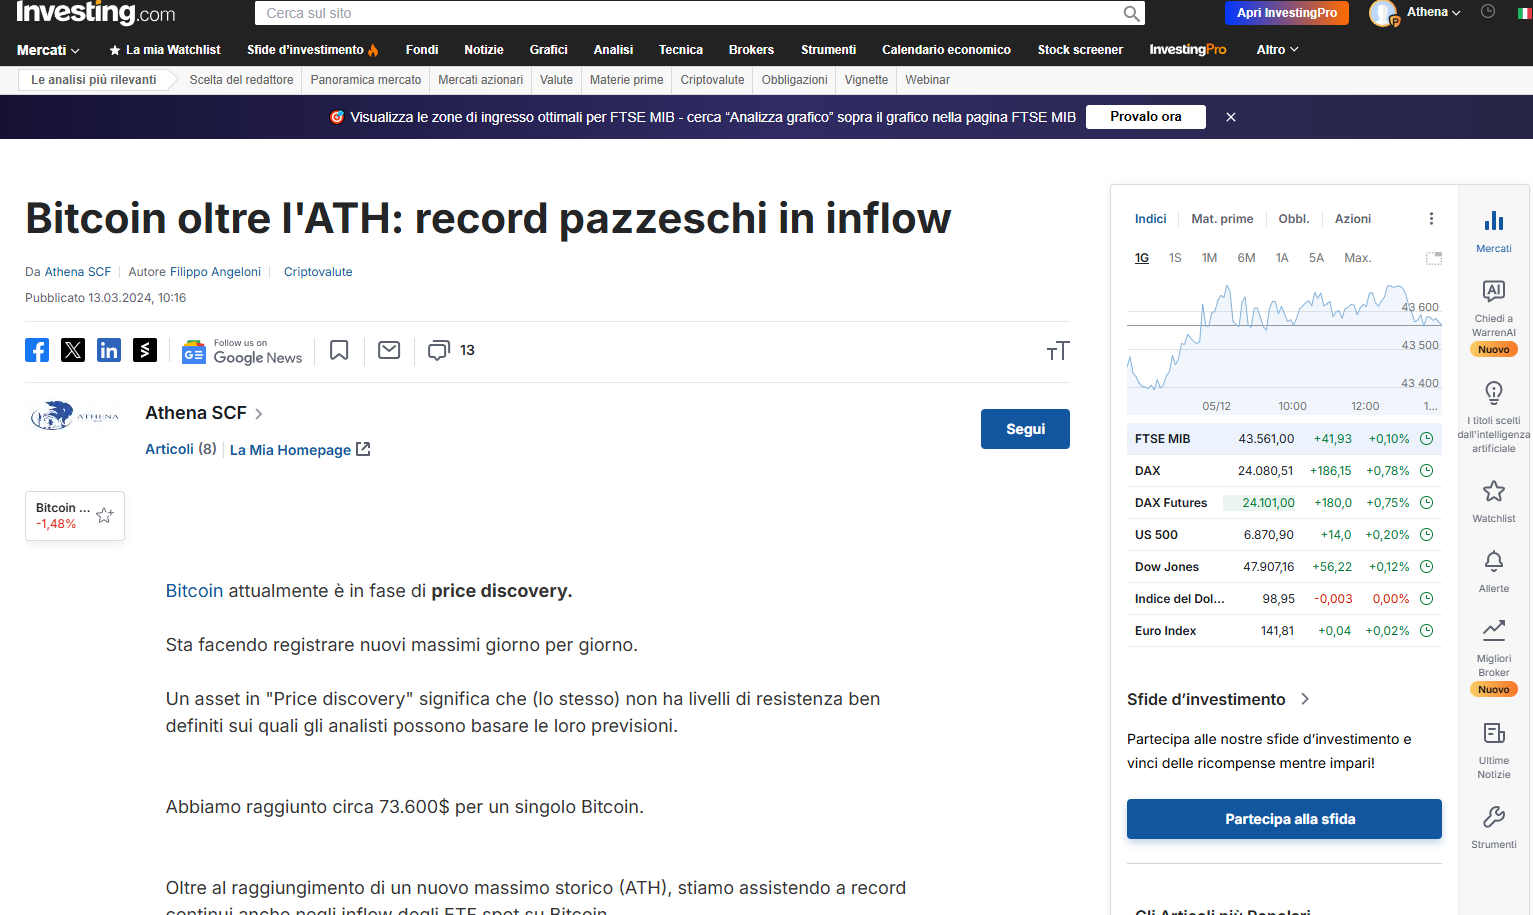Click Investing.com logo
Screen dimensions: 1533x915
(96, 13)
